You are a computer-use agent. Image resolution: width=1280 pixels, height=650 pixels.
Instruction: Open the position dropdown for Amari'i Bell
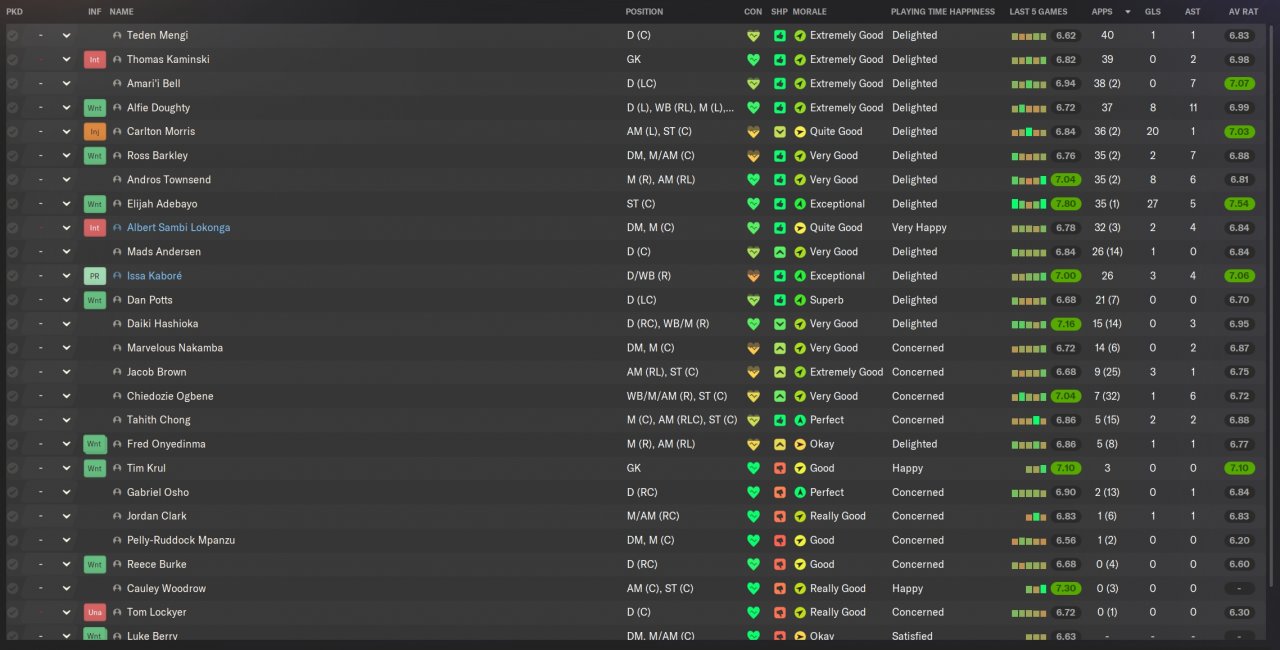pyautogui.click(x=66, y=83)
